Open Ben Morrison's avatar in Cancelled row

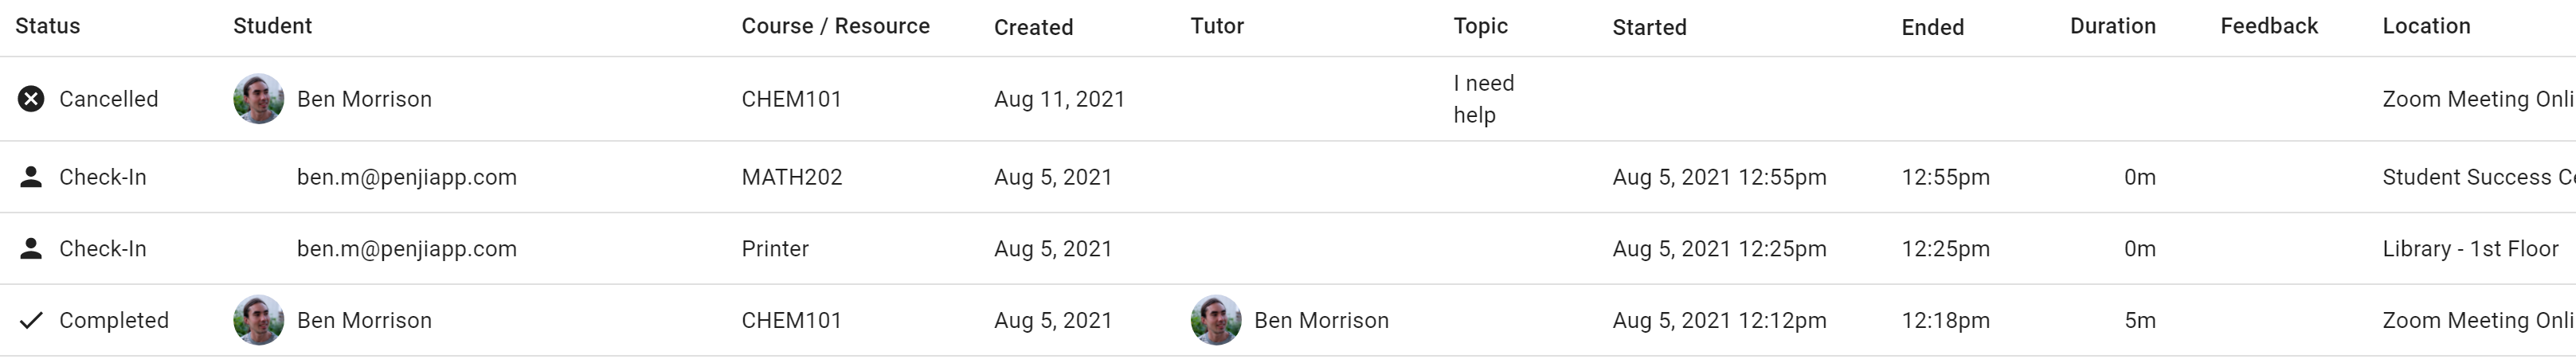pyautogui.click(x=258, y=99)
